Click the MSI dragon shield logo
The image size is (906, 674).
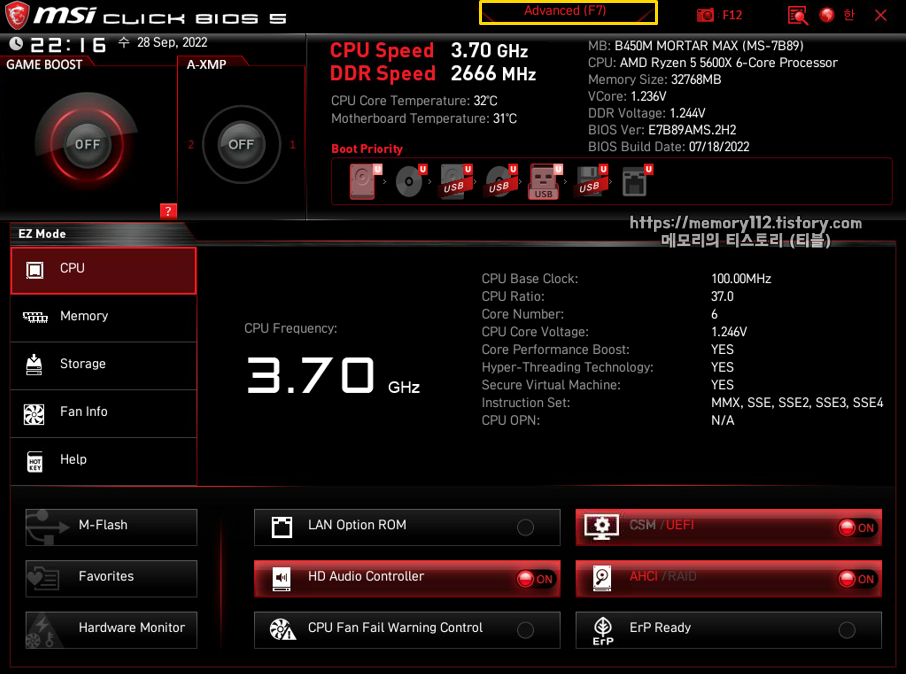17,16
